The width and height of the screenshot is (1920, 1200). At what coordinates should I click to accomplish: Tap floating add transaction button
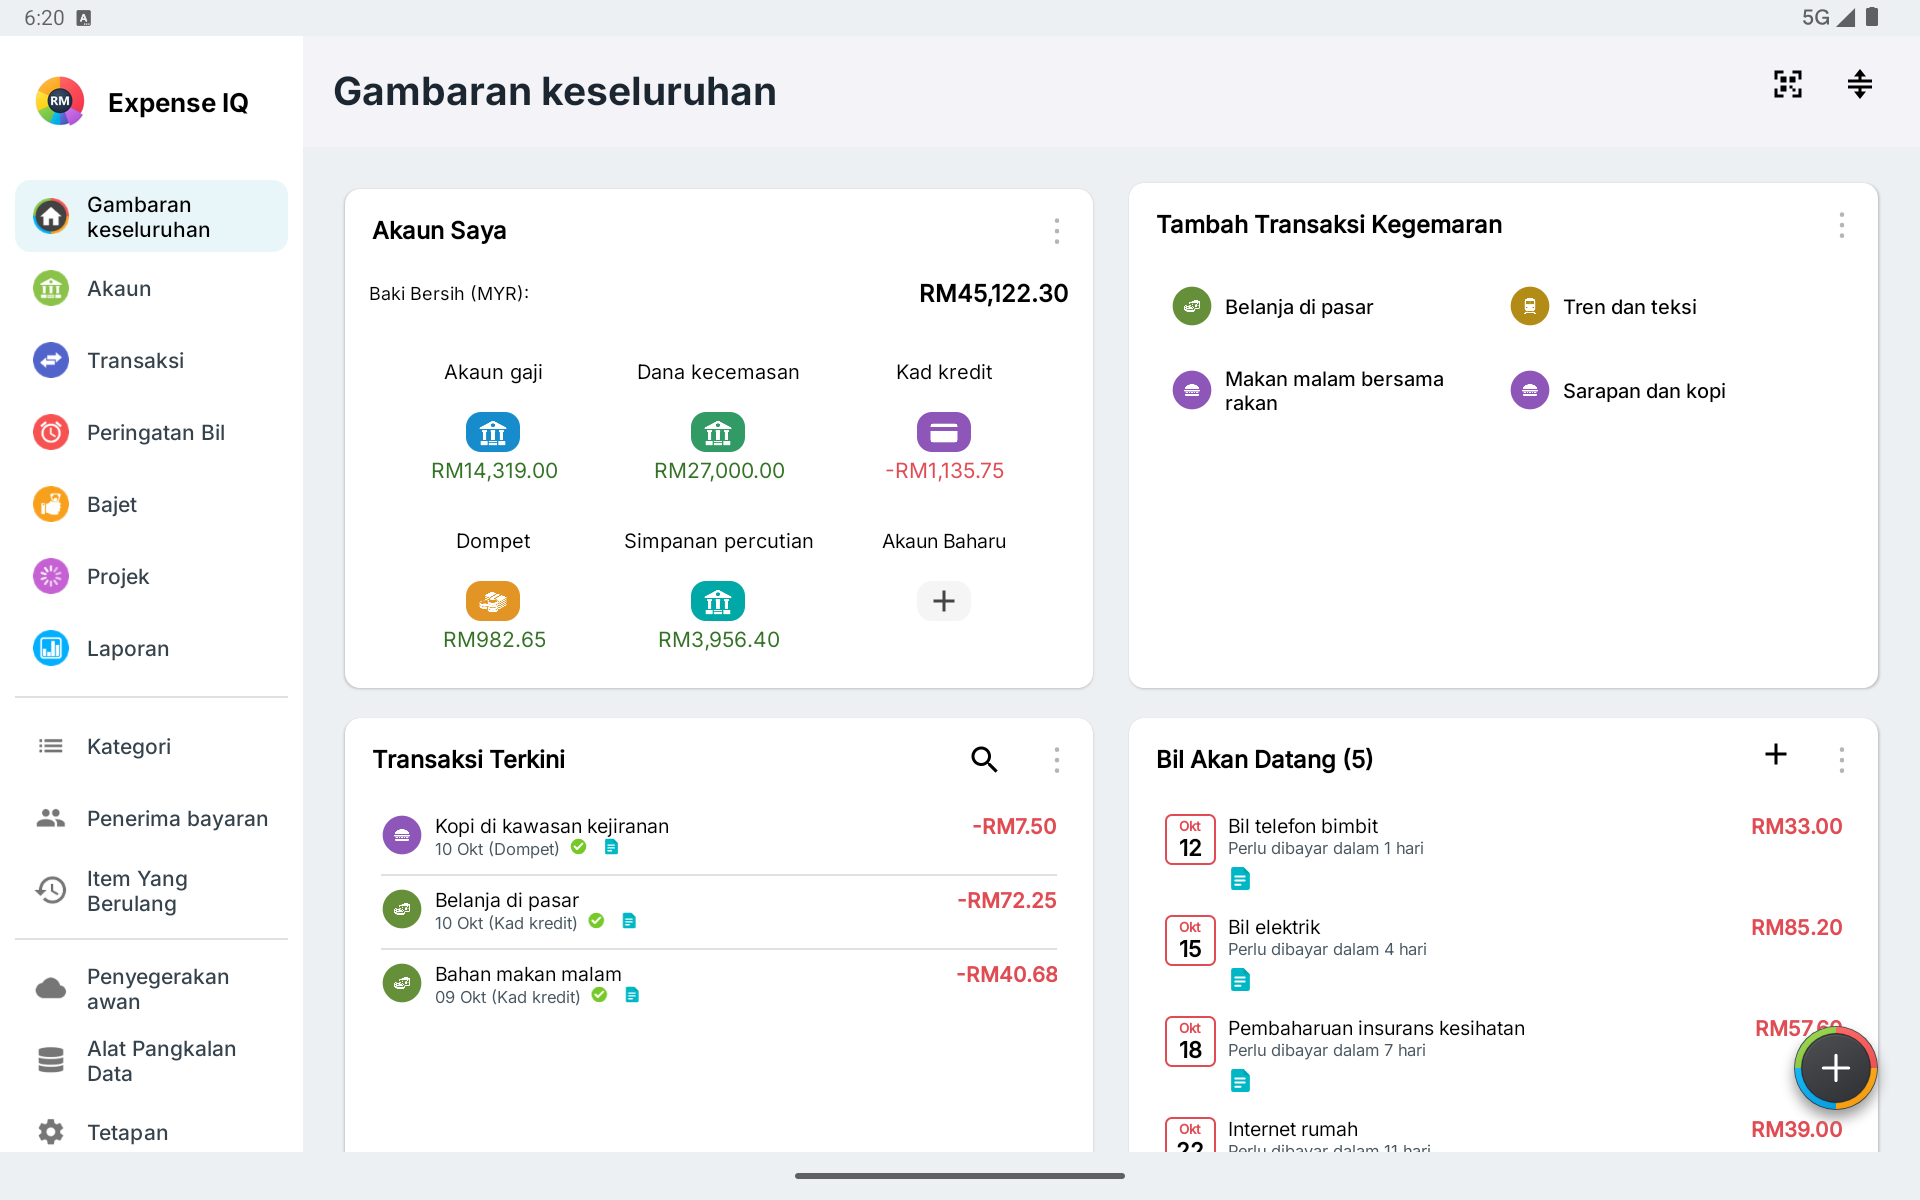pos(1835,1068)
